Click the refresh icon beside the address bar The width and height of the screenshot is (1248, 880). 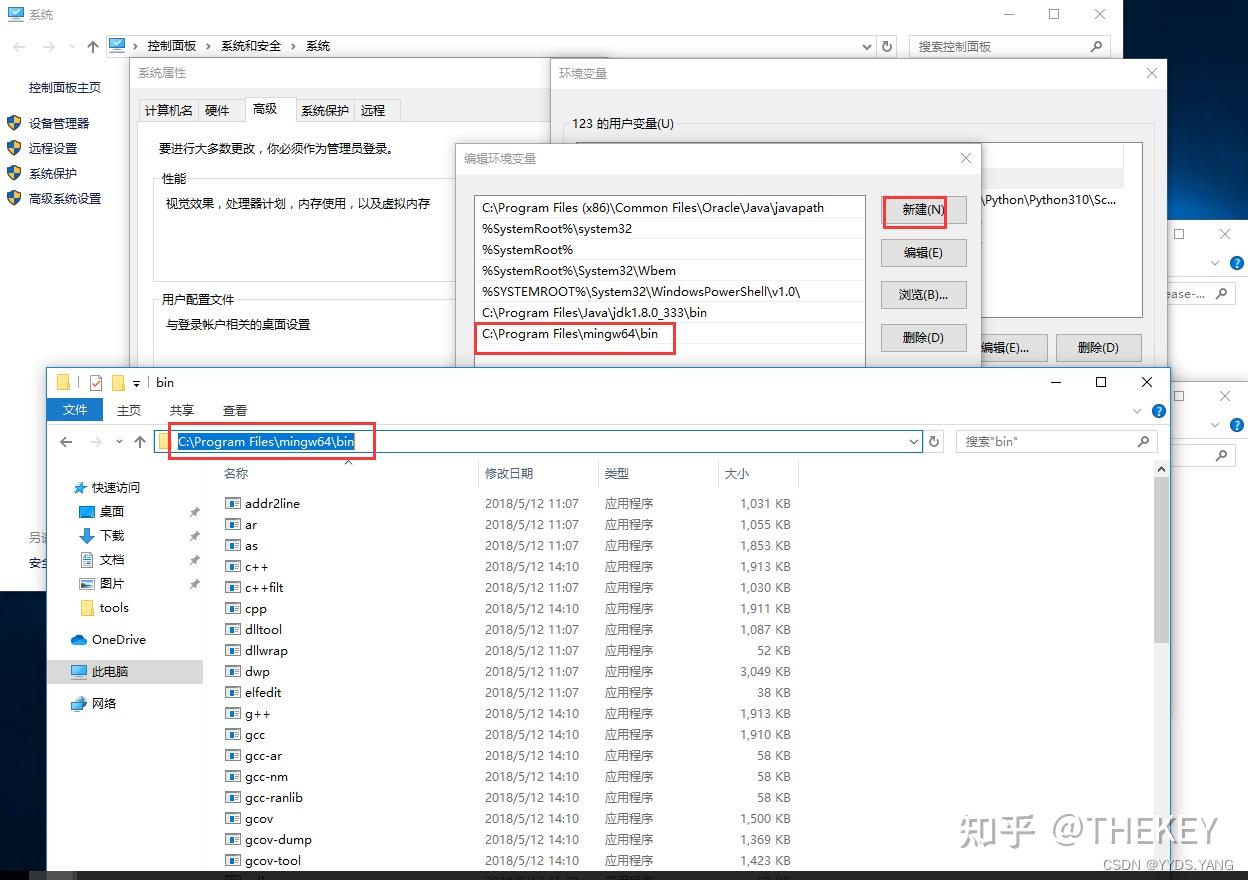[933, 441]
